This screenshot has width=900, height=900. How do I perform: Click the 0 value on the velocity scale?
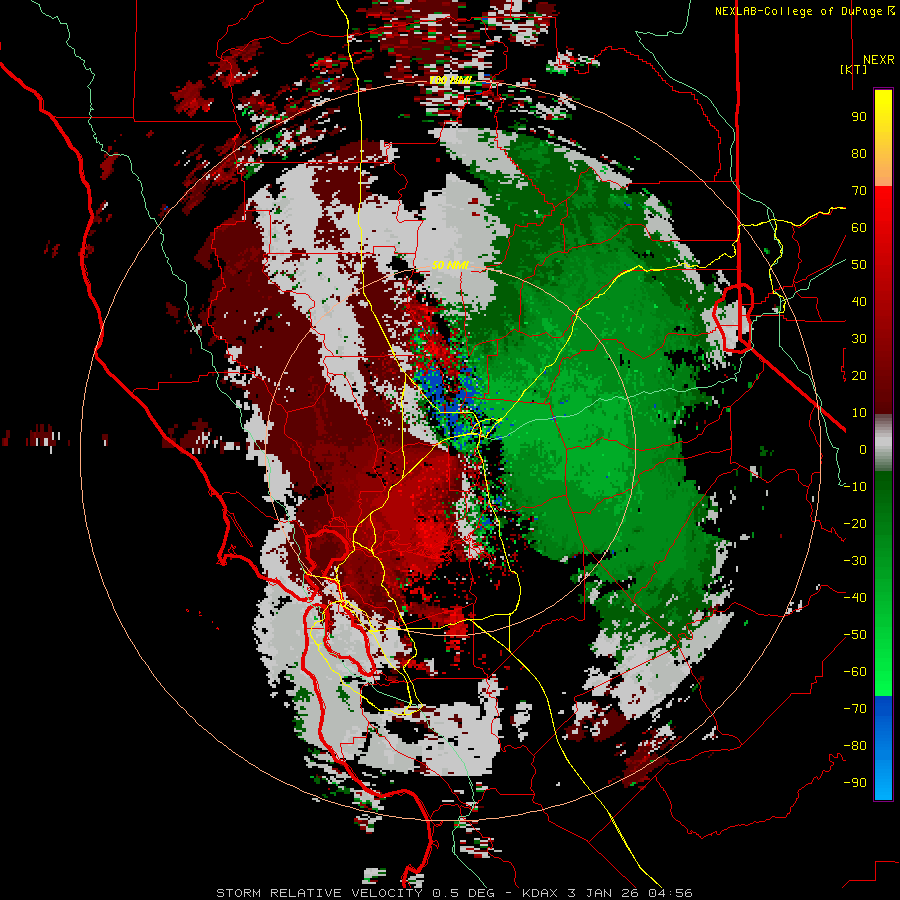click(x=863, y=449)
